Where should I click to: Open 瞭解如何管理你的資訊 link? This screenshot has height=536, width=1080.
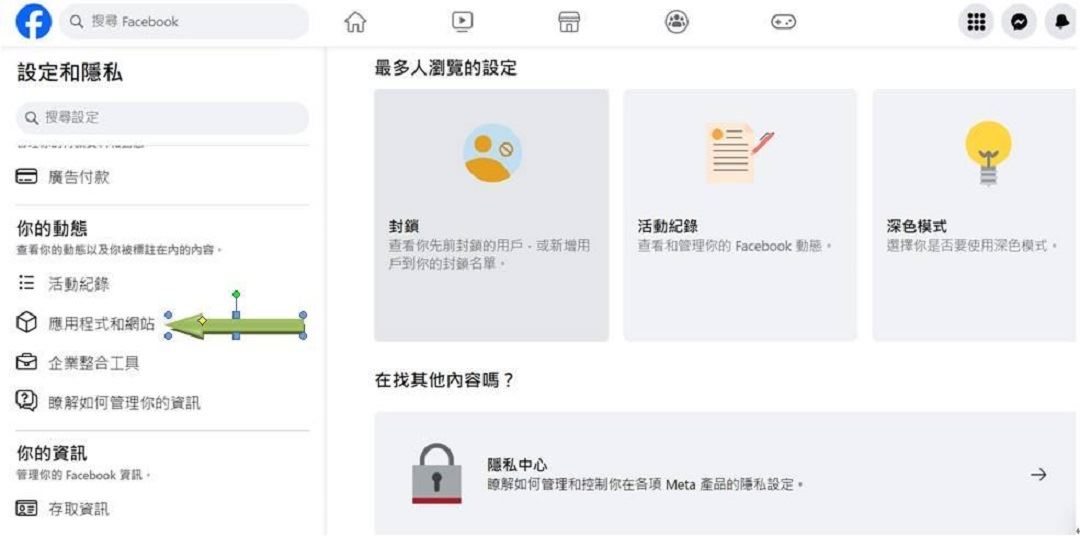pos(124,403)
